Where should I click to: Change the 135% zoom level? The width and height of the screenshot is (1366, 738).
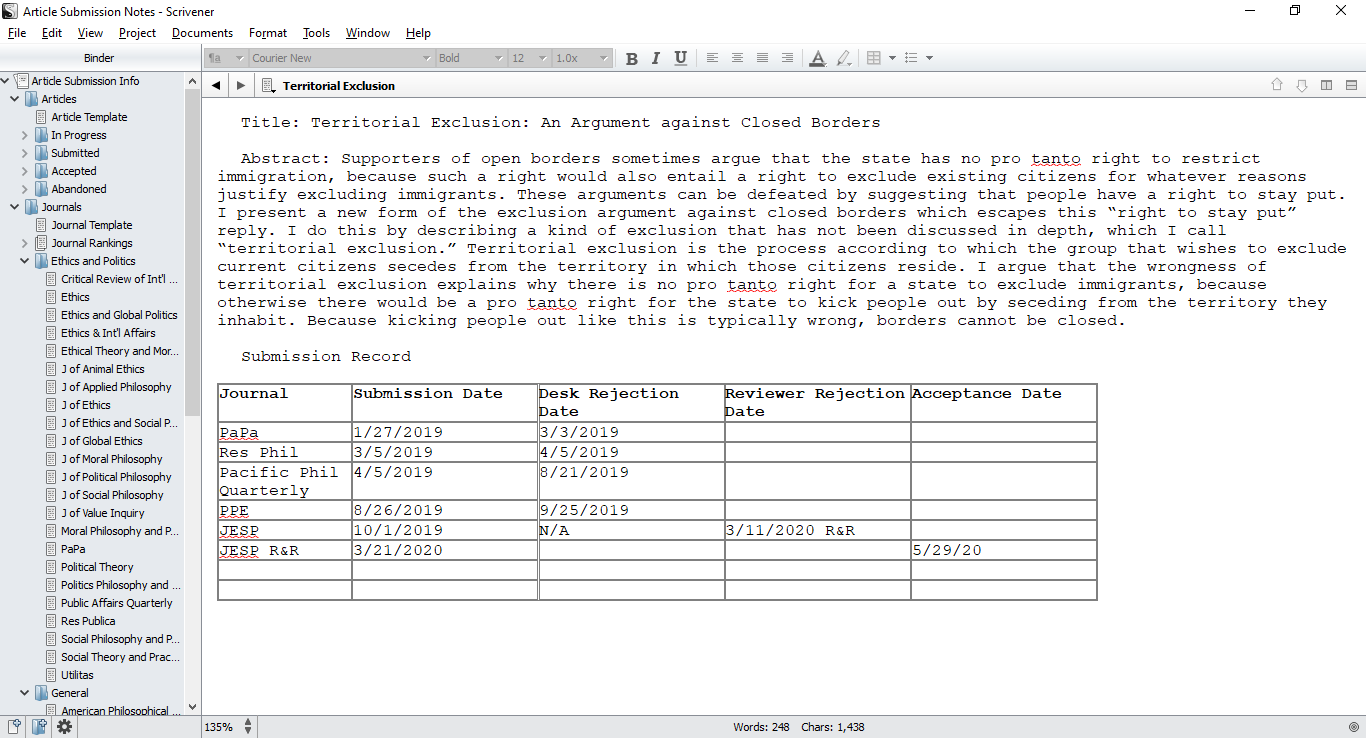point(230,727)
